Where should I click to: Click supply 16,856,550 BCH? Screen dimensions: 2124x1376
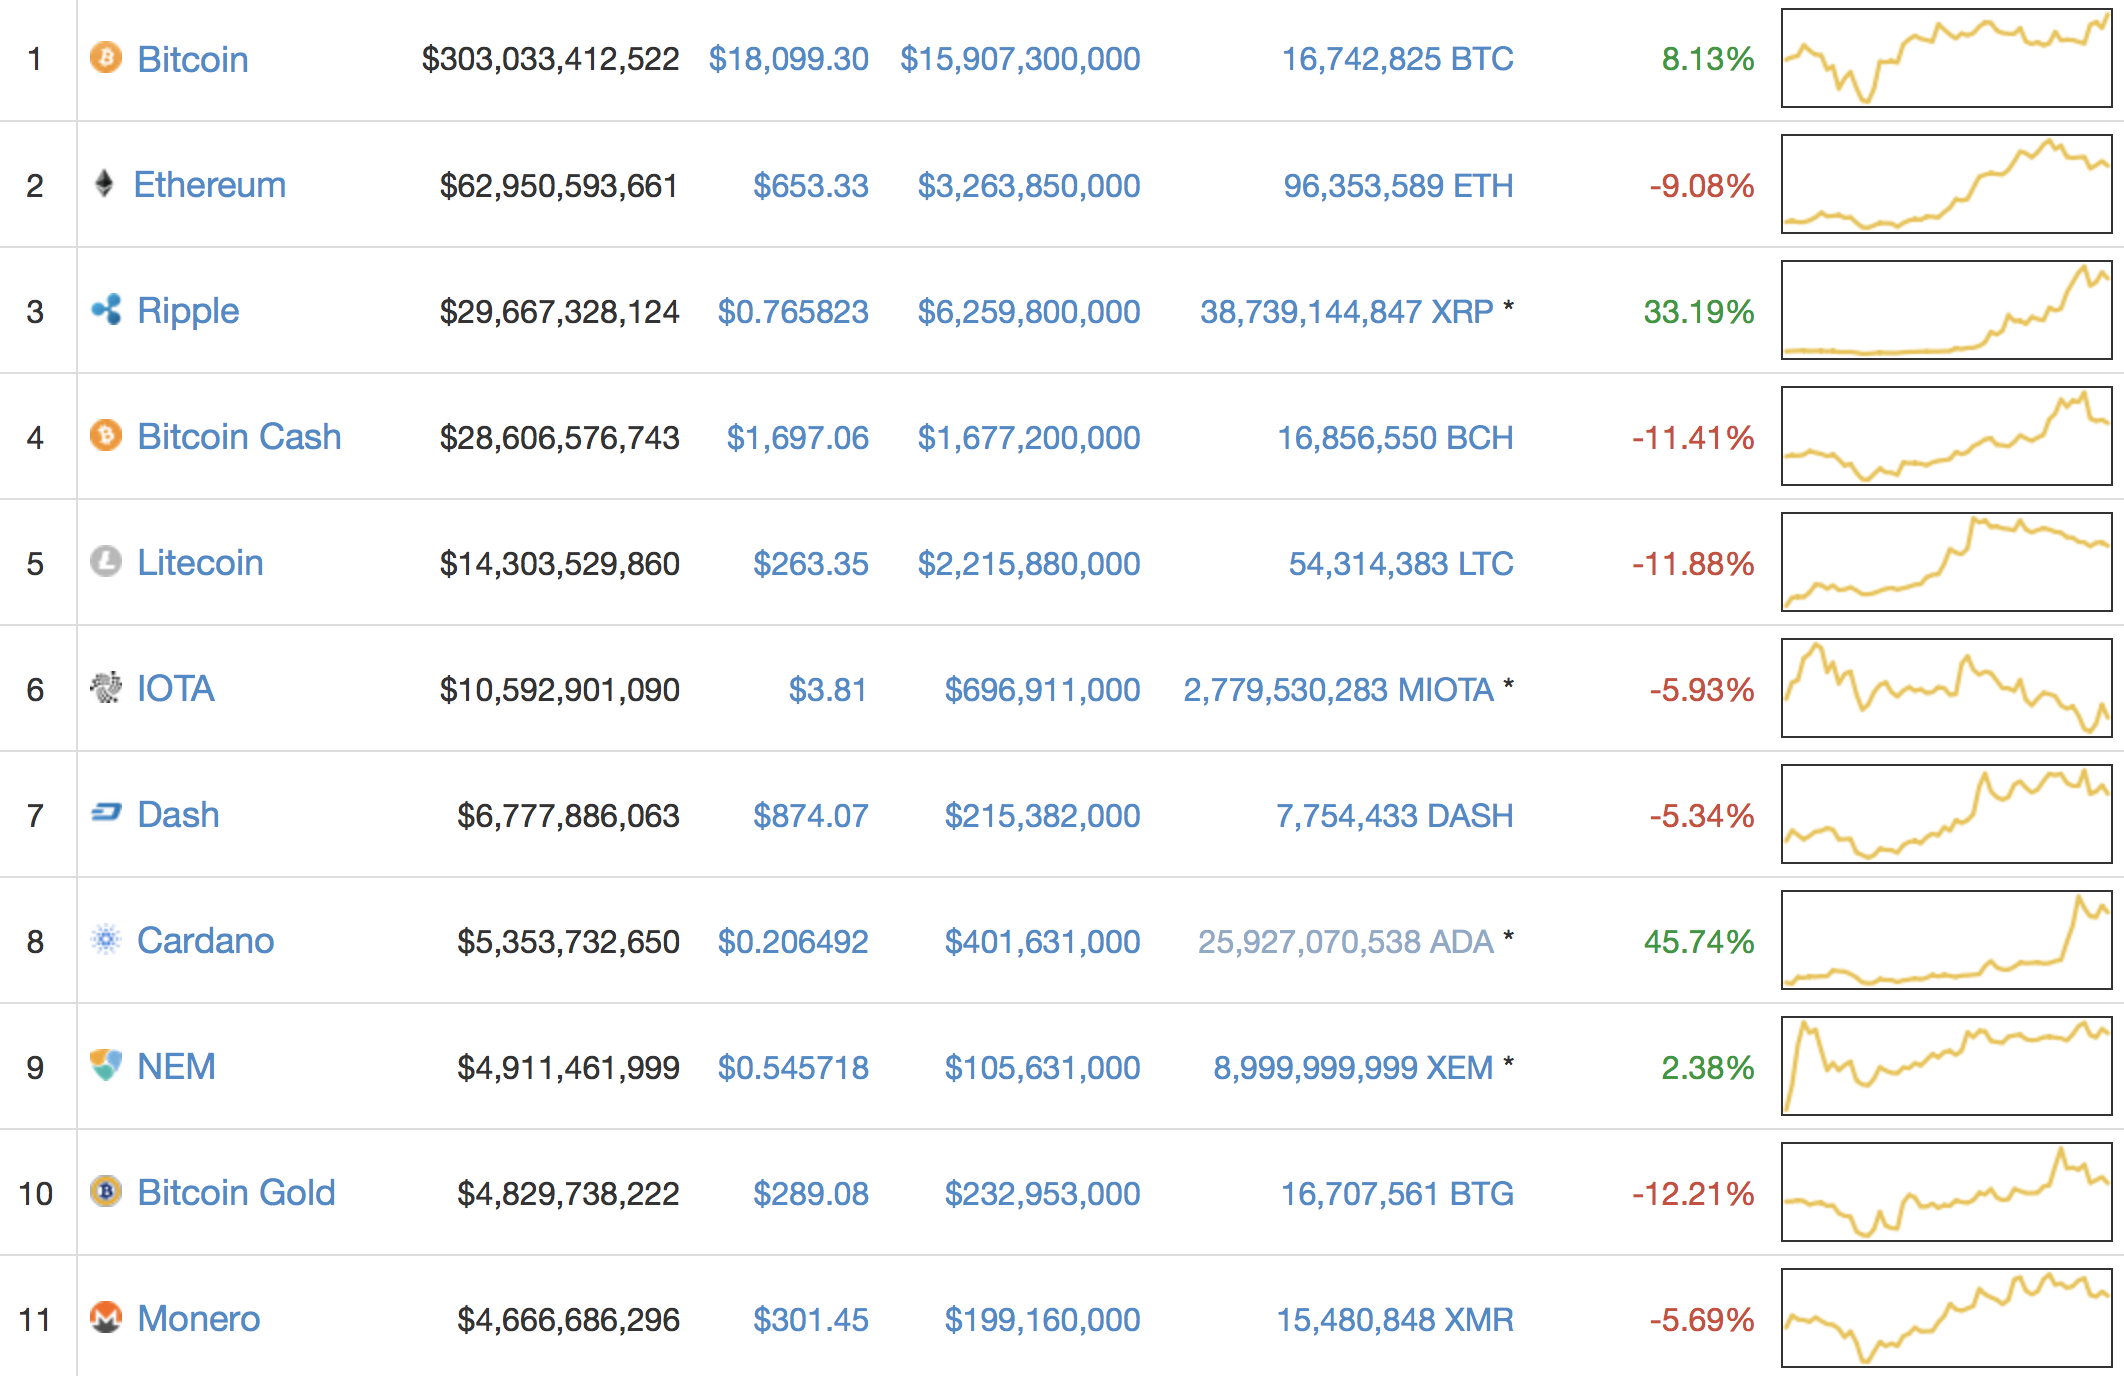pos(1396,437)
